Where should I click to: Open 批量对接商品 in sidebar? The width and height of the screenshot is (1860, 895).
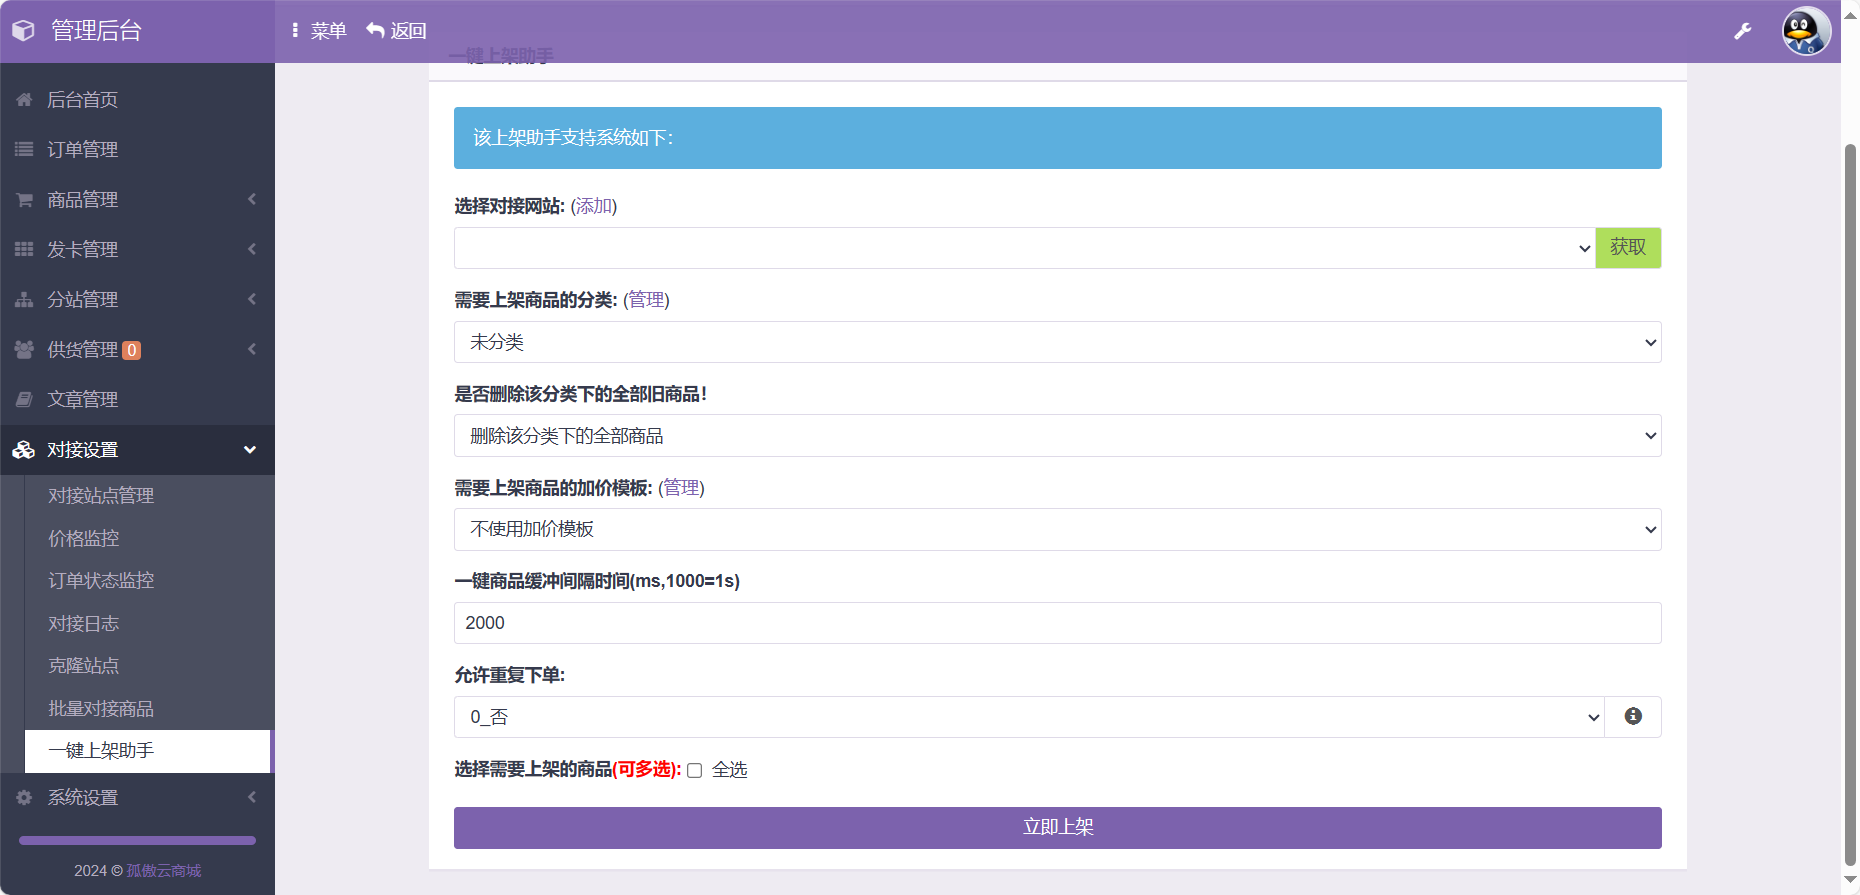pyautogui.click(x=101, y=709)
